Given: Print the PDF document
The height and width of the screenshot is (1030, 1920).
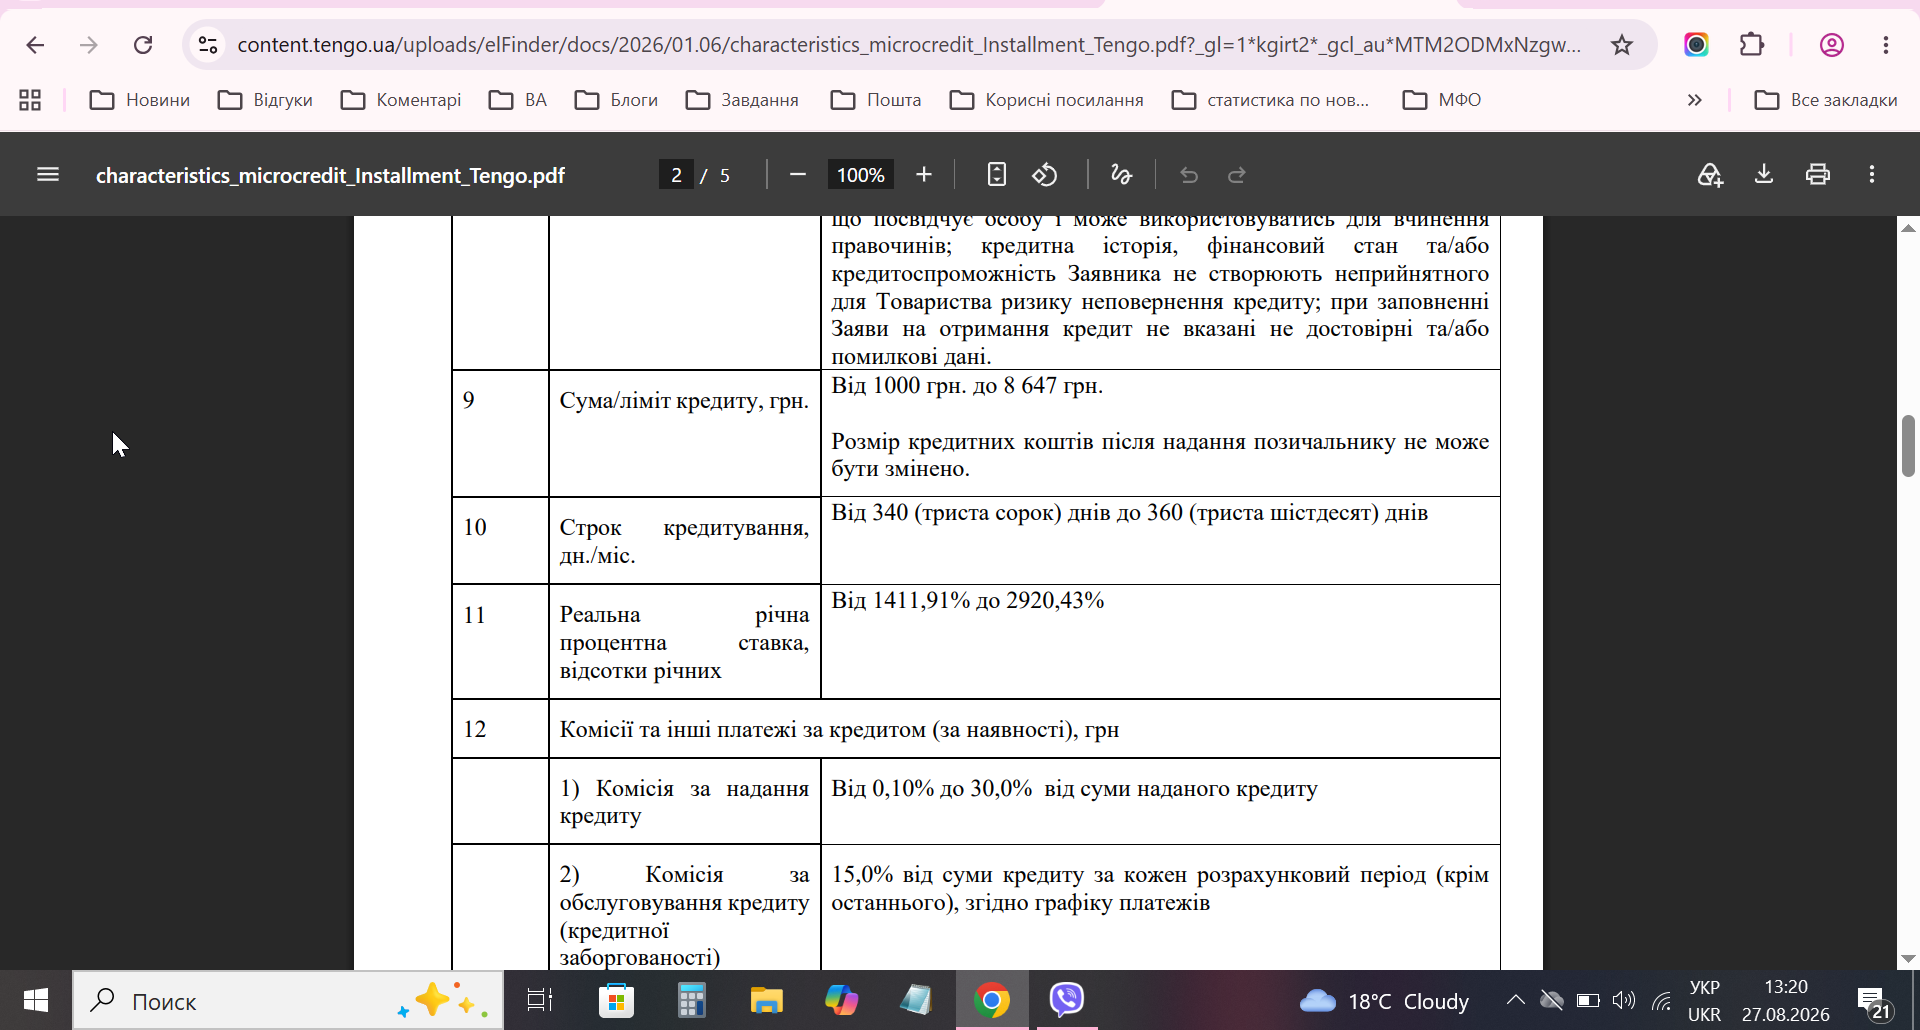Looking at the screenshot, I should click(1818, 175).
